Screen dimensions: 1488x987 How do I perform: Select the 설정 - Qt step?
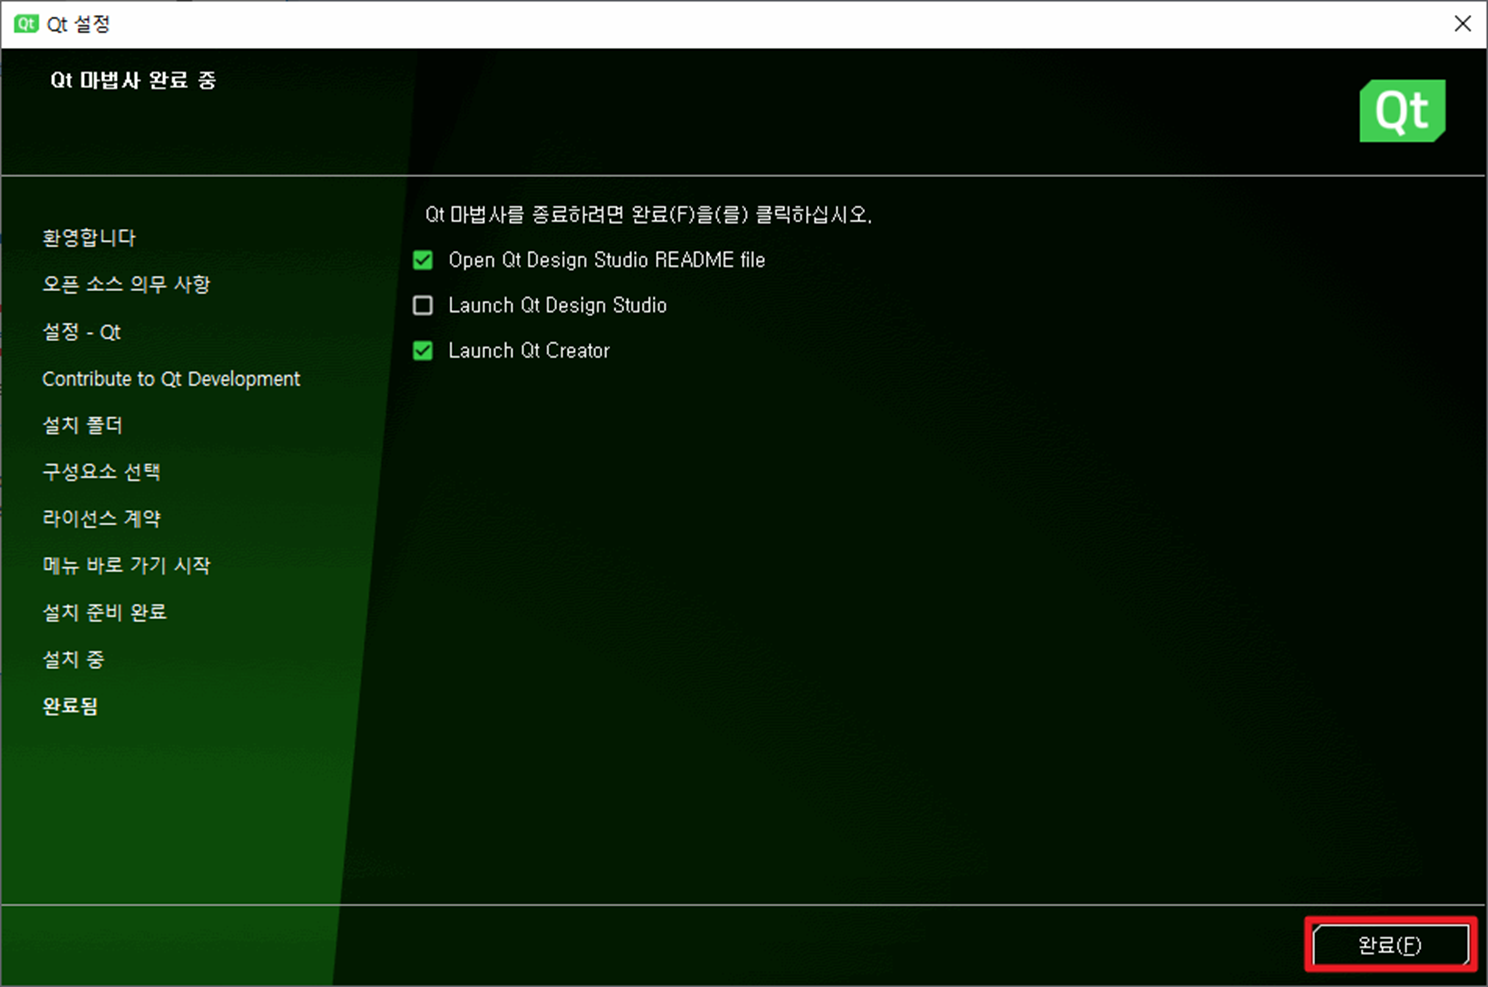pos(81,332)
